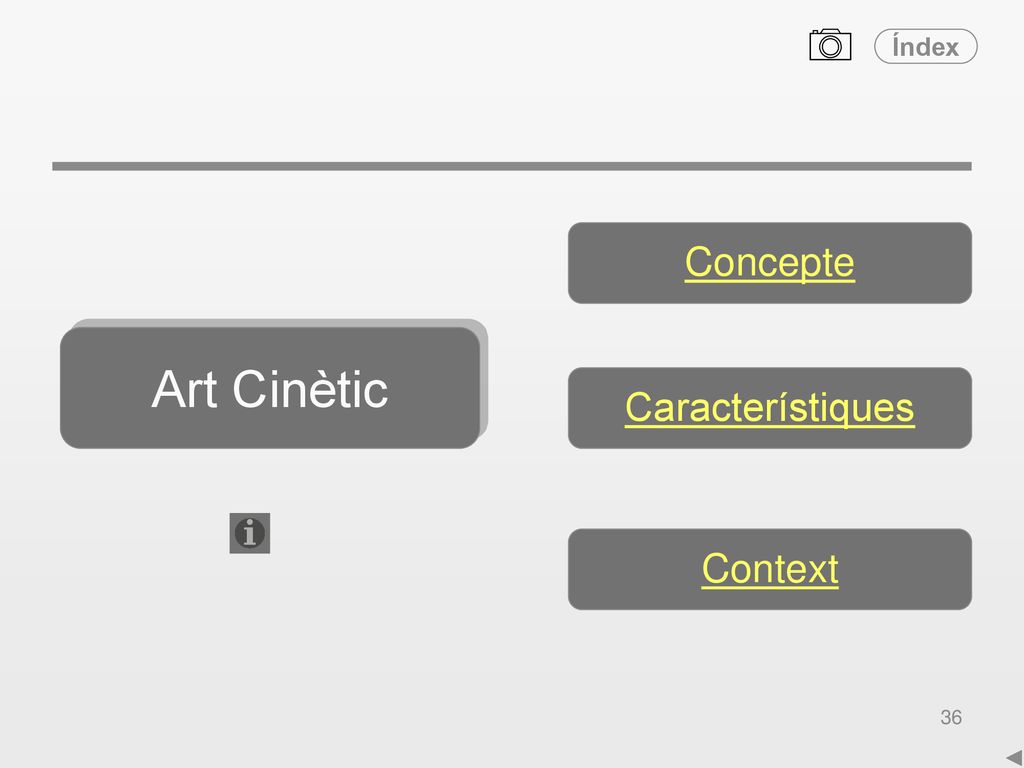This screenshot has height=768, width=1024.
Task: Click the gray Característiques rounded button box
Action: [x=769, y=408]
